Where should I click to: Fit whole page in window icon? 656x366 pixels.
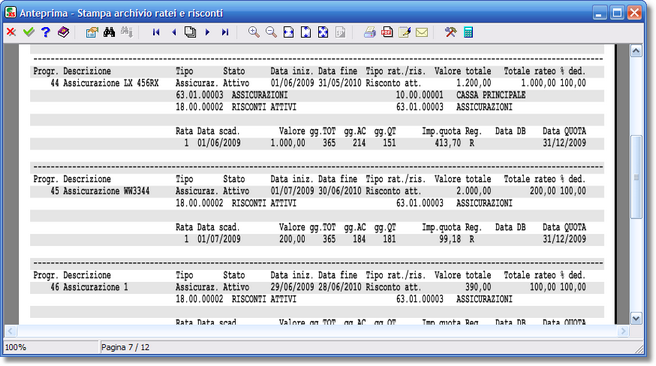click(323, 32)
